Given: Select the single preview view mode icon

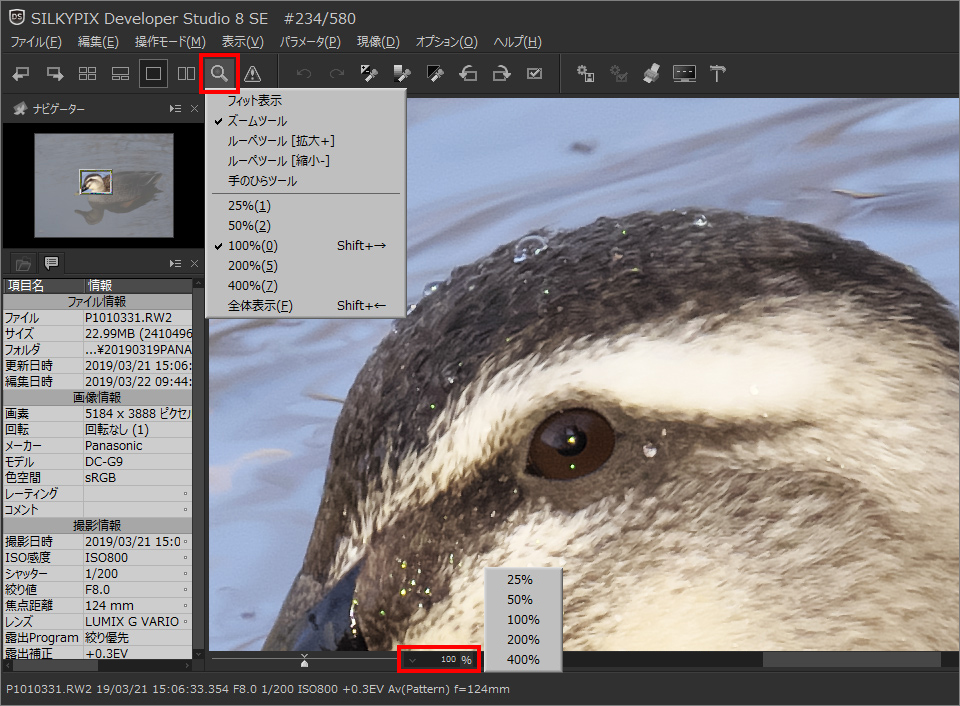Looking at the screenshot, I should click(x=153, y=74).
